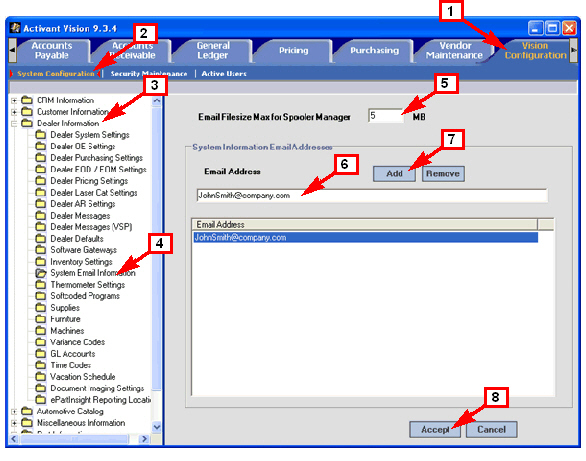586x461 pixels.
Task: Click the Activant Vision title bar icon
Action: (15, 28)
